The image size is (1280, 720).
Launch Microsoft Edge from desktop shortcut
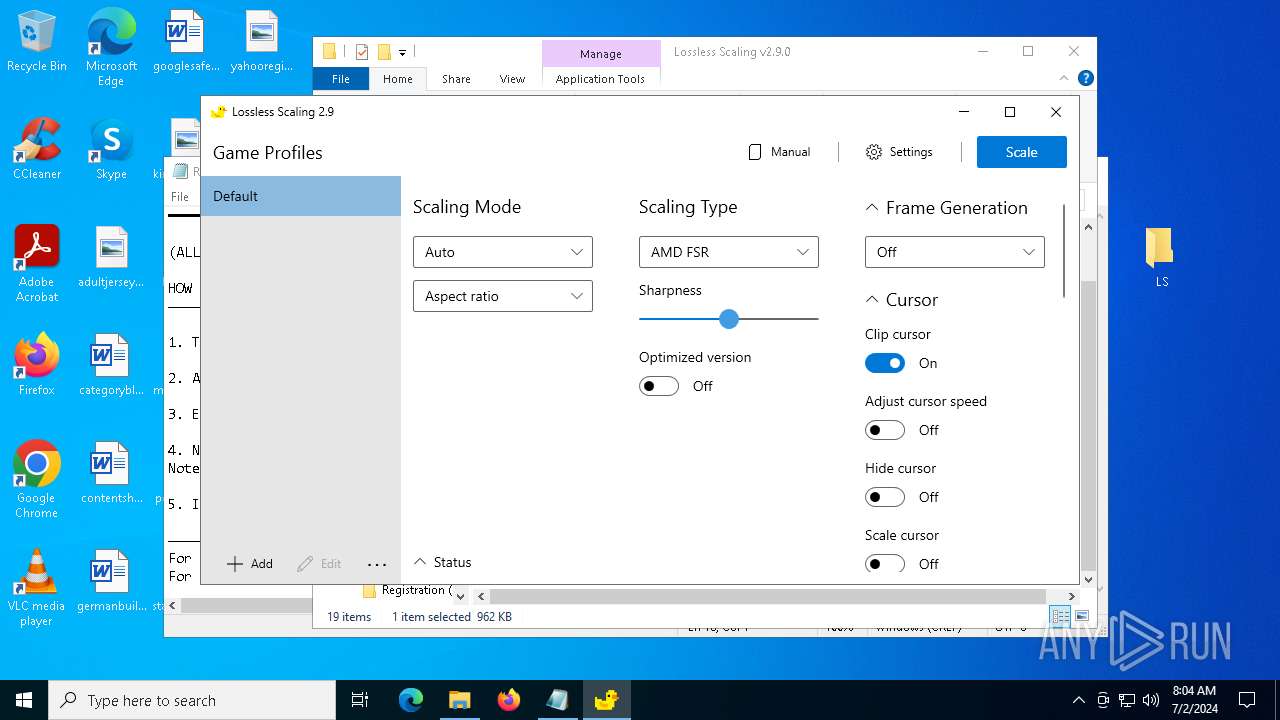point(111,48)
